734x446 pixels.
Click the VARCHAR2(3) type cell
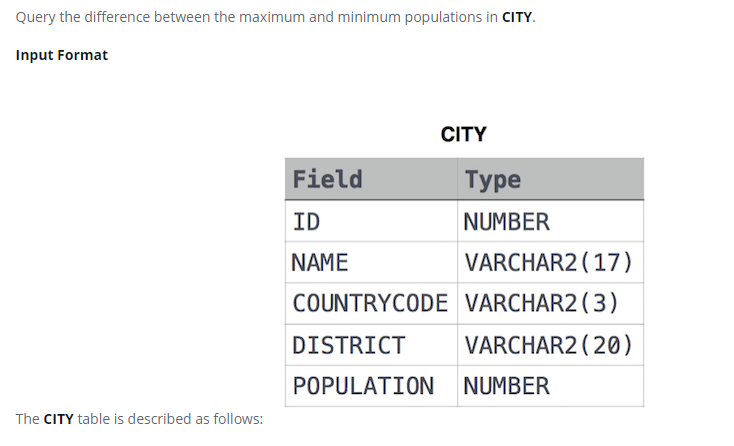(550, 303)
